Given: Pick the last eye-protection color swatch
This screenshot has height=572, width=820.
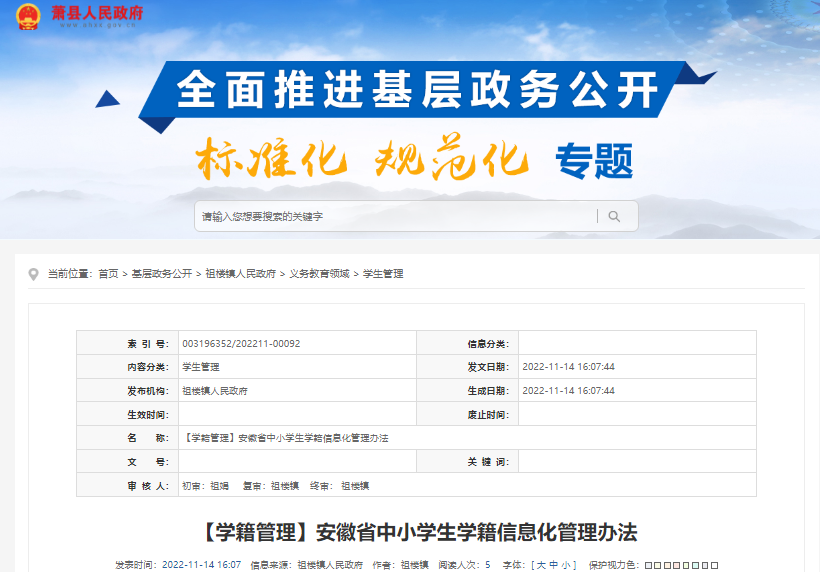Looking at the screenshot, I should pyautogui.click(x=714, y=566).
